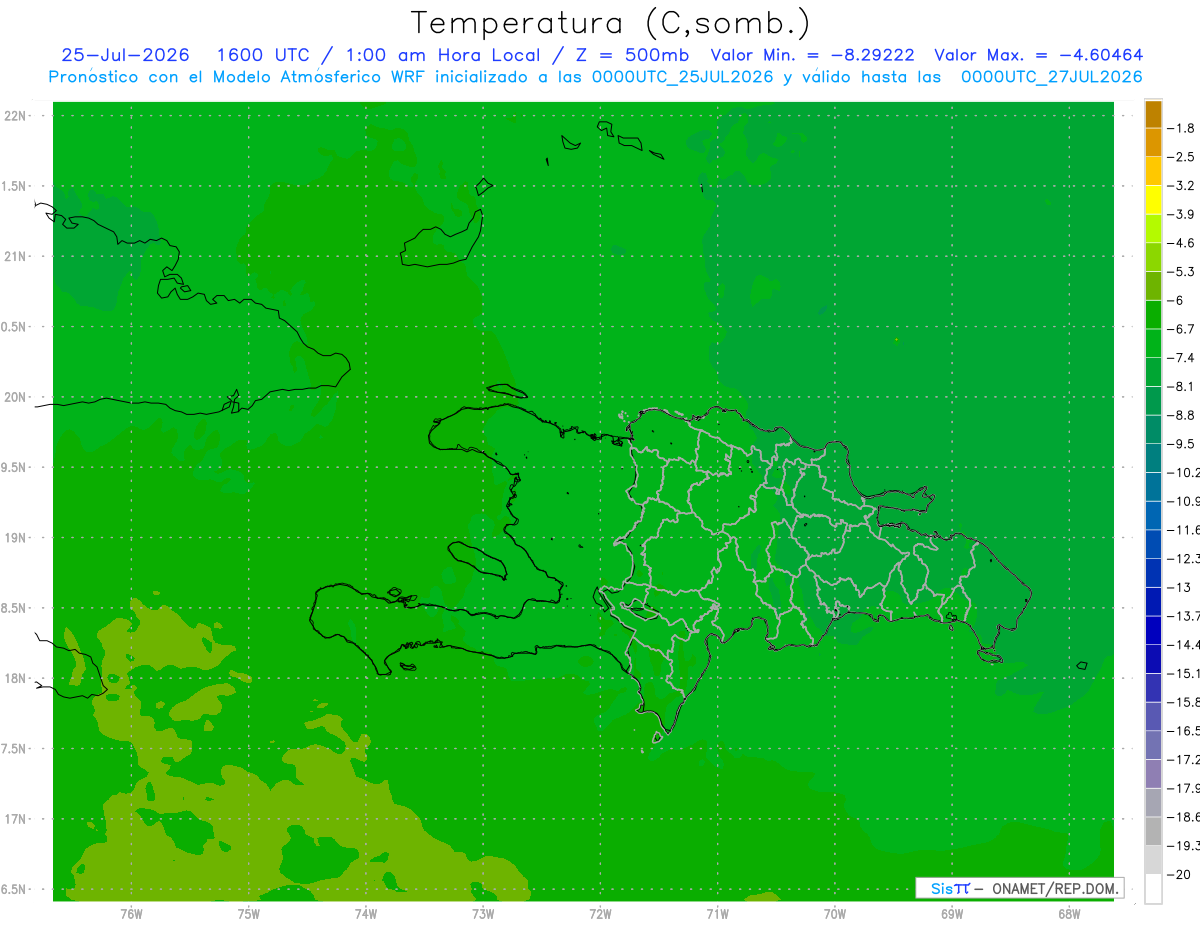Click the 'Temperatura (C,somb.)' title
The height and width of the screenshot is (927, 1200).
610,23
